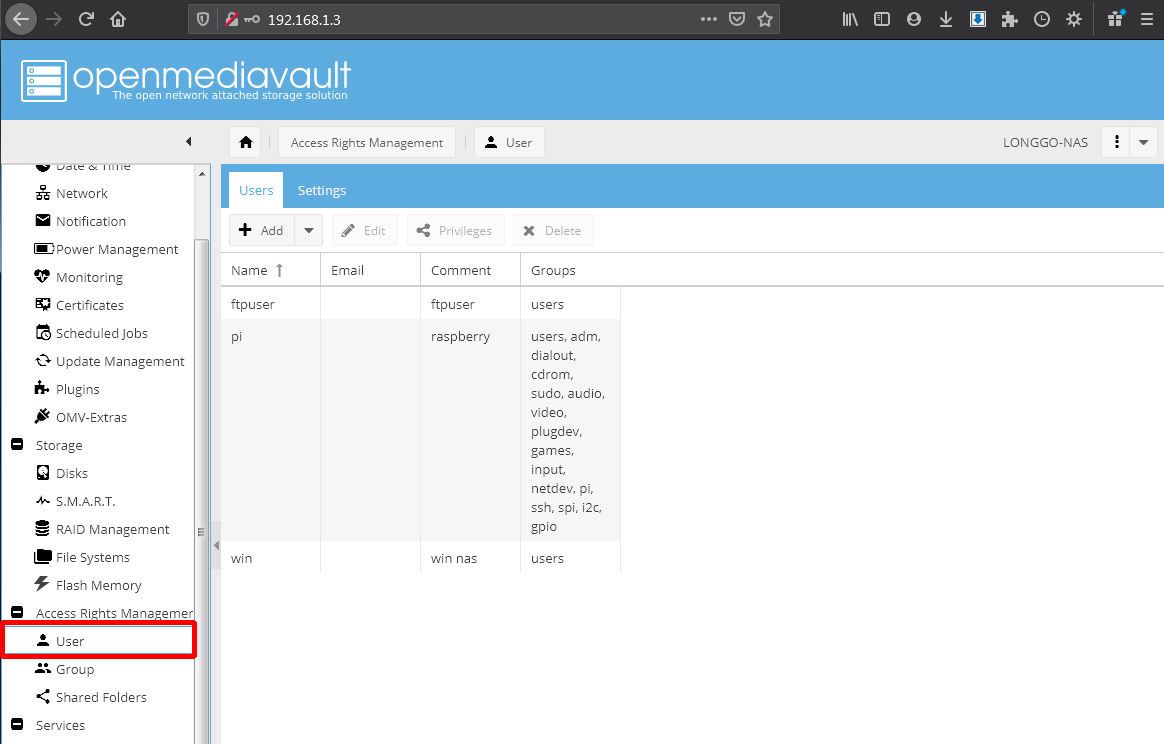The image size is (1164, 744).
Task: Select the ftpuser row
Action: 420,304
